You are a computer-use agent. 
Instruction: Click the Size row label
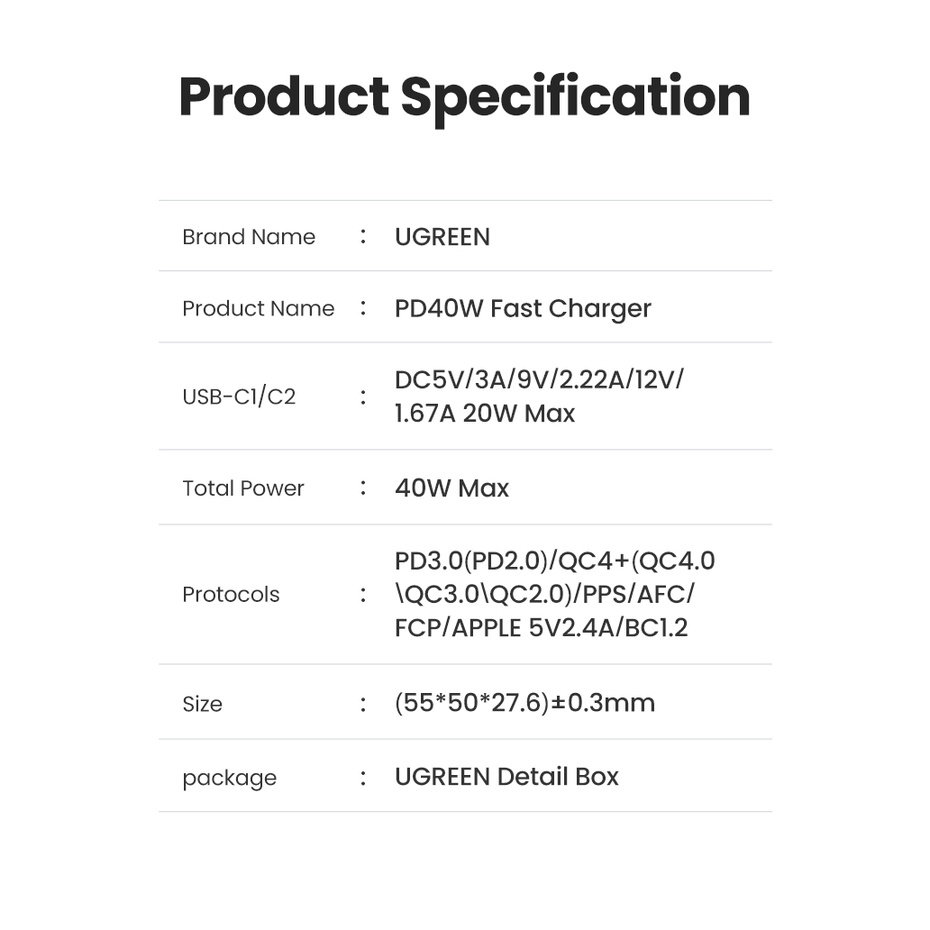click(202, 704)
